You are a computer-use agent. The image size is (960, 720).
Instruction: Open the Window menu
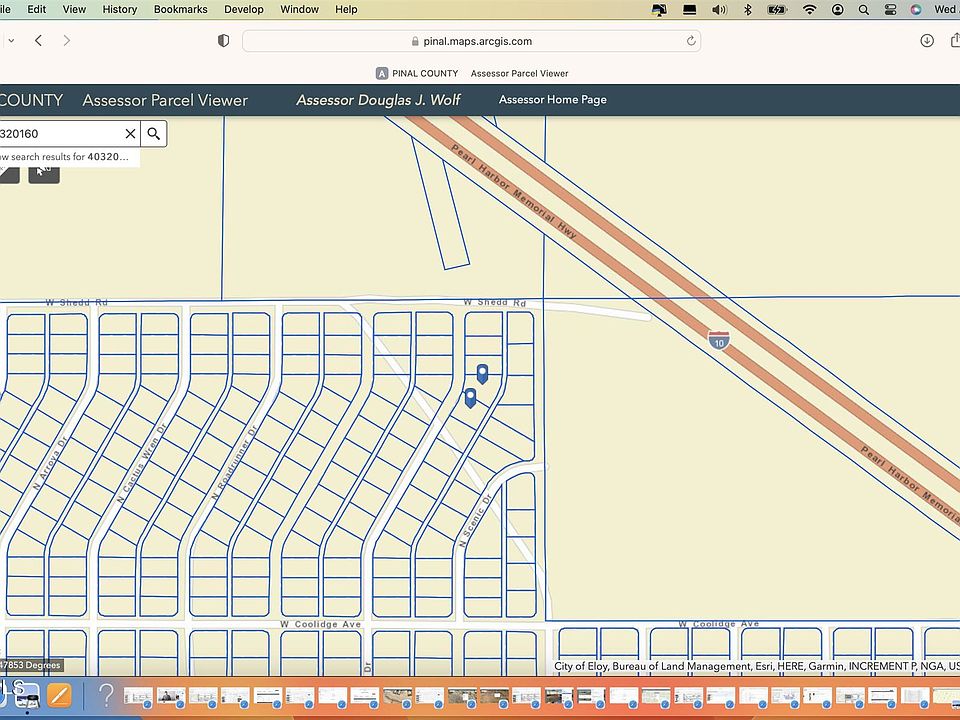point(299,9)
